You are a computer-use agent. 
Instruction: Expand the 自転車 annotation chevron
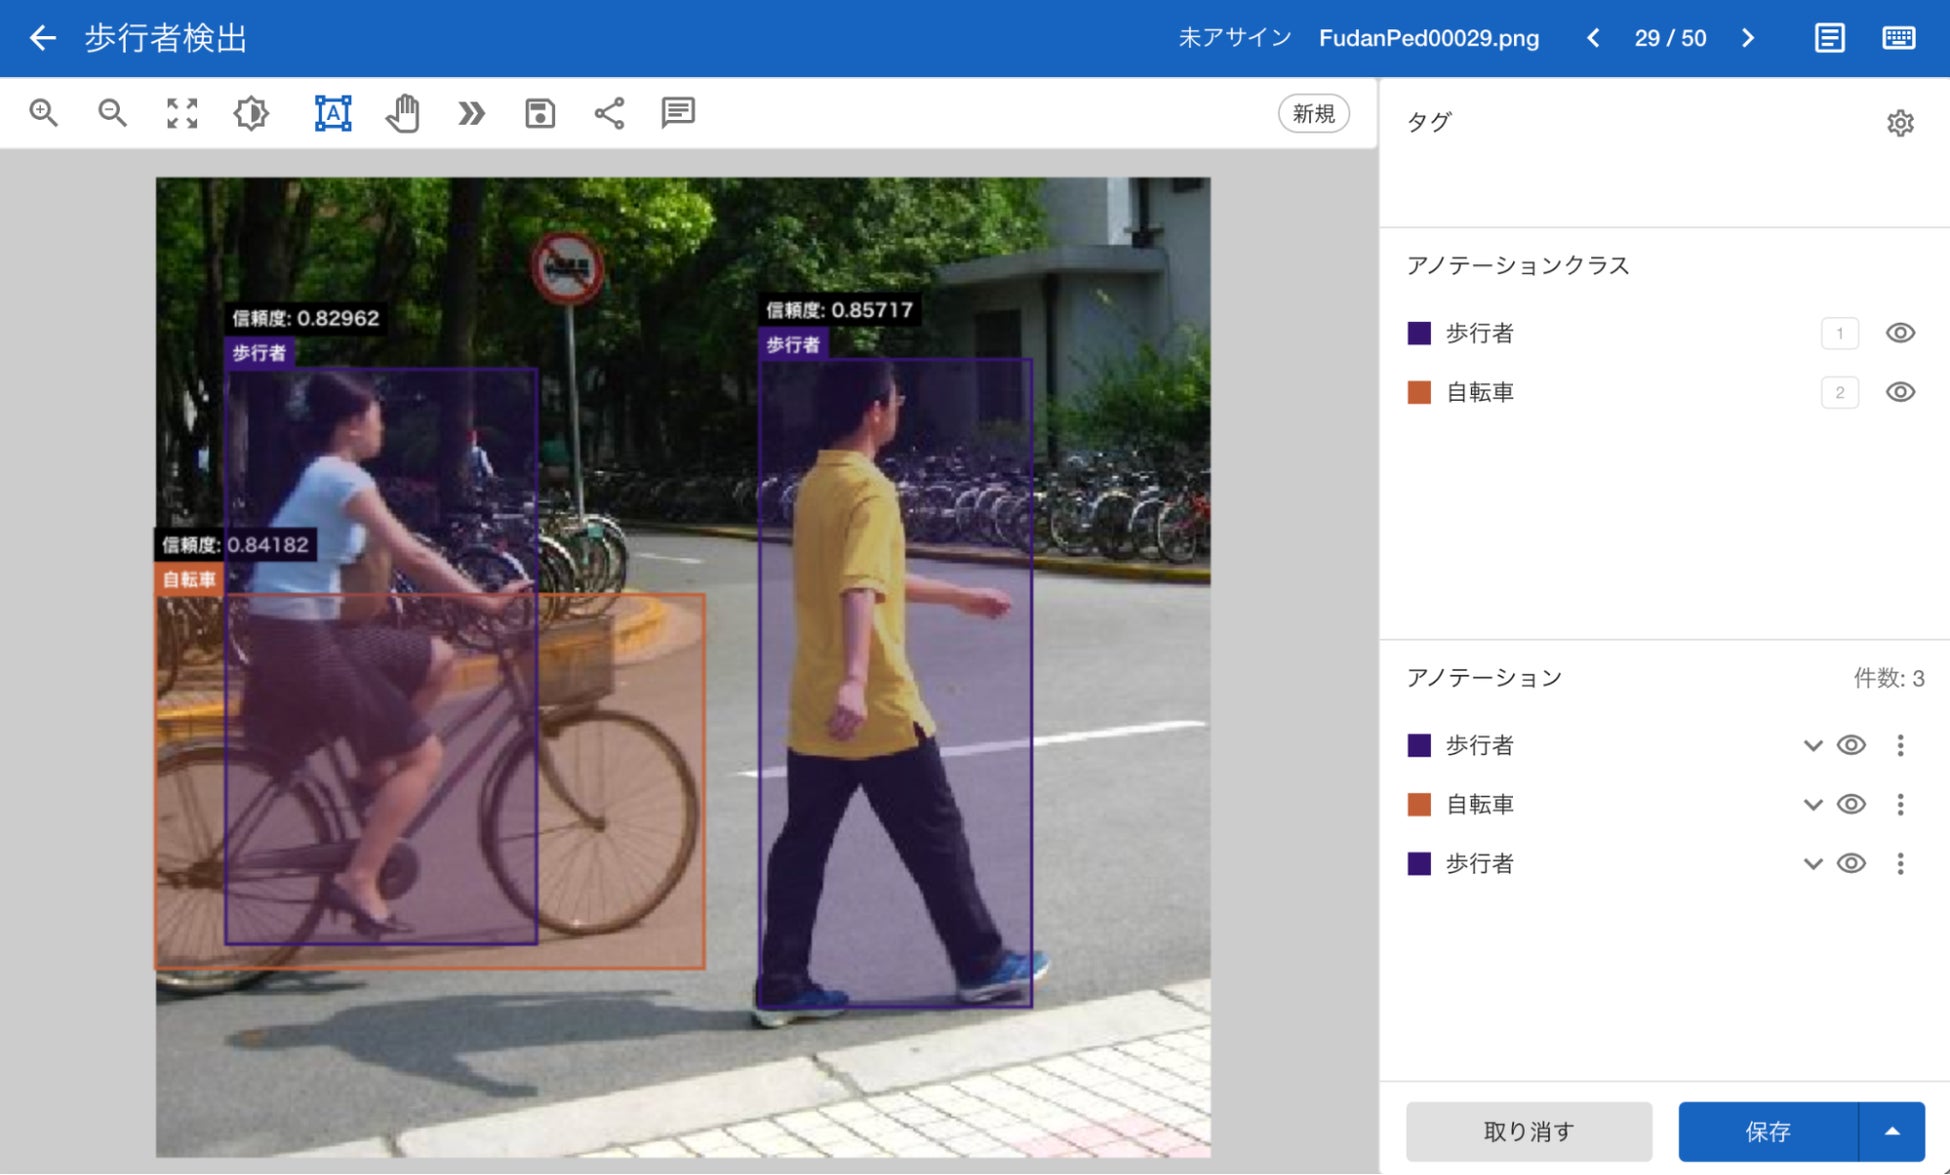[x=1812, y=804]
